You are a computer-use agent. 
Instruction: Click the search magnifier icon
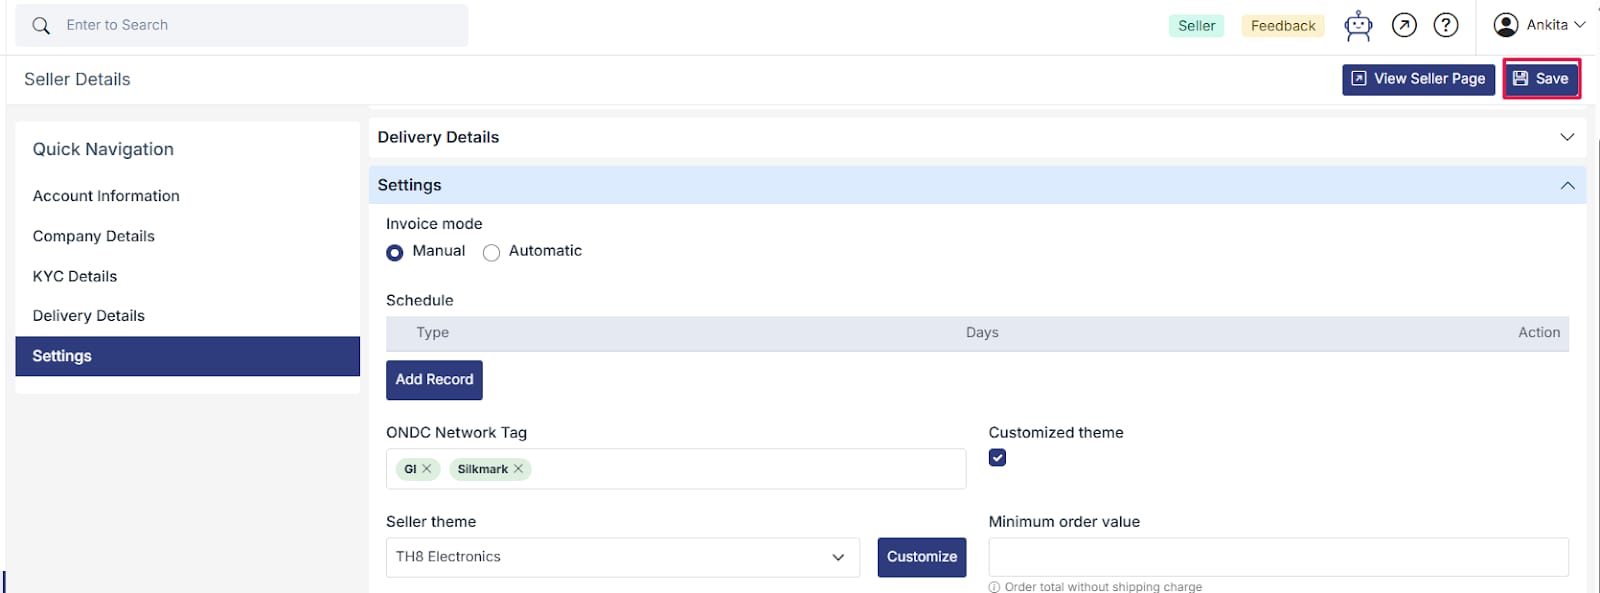(41, 26)
